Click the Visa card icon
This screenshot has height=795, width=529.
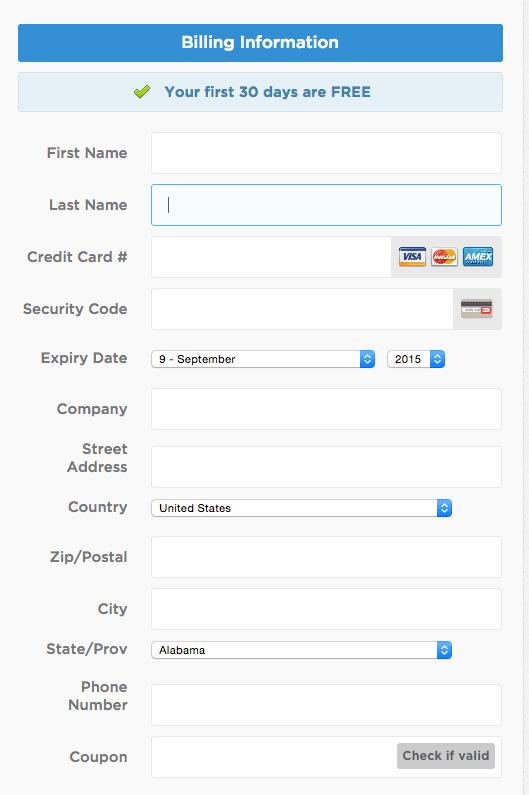click(412, 257)
